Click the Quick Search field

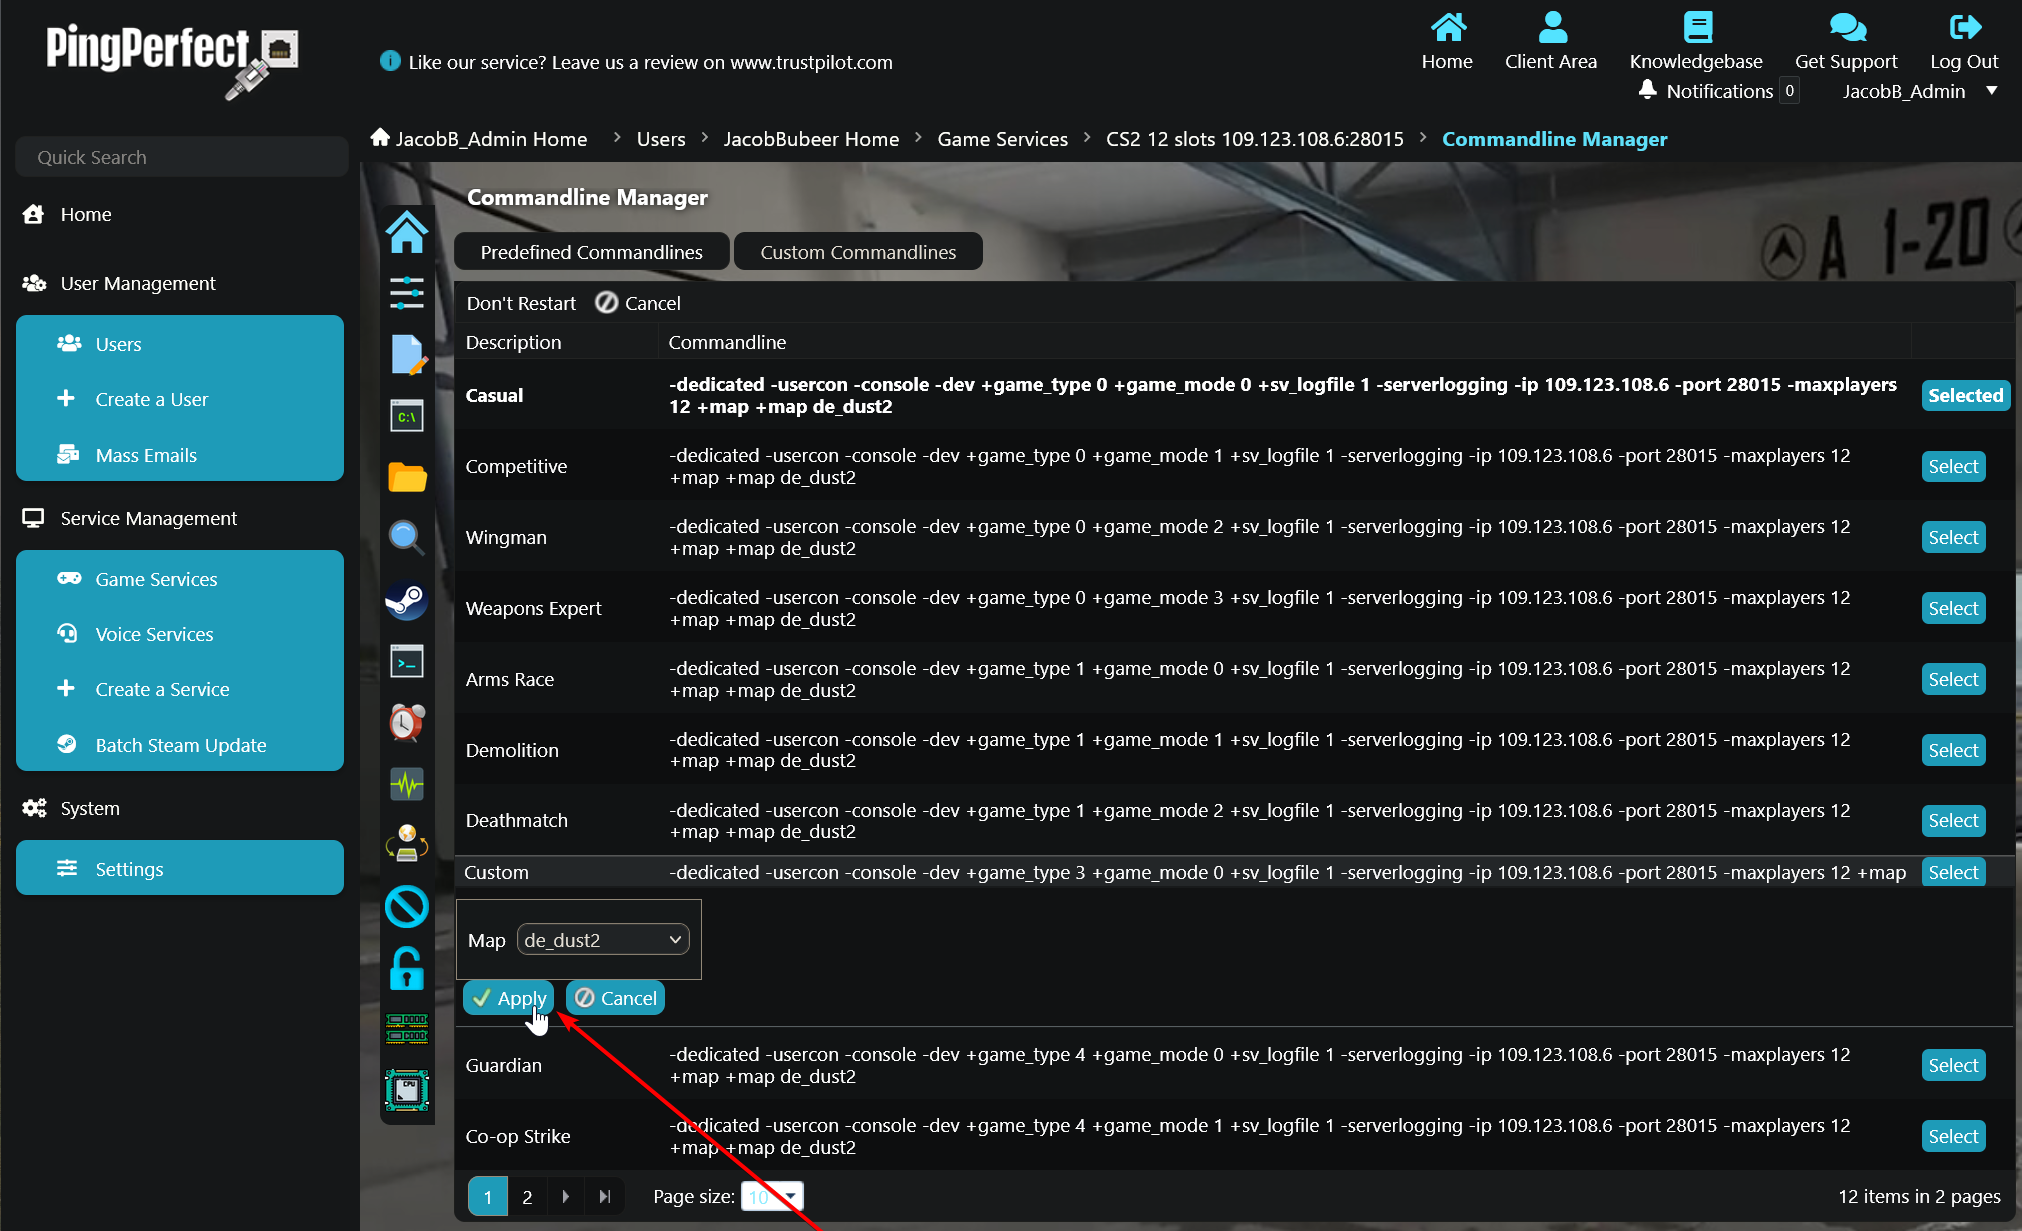point(182,157)
